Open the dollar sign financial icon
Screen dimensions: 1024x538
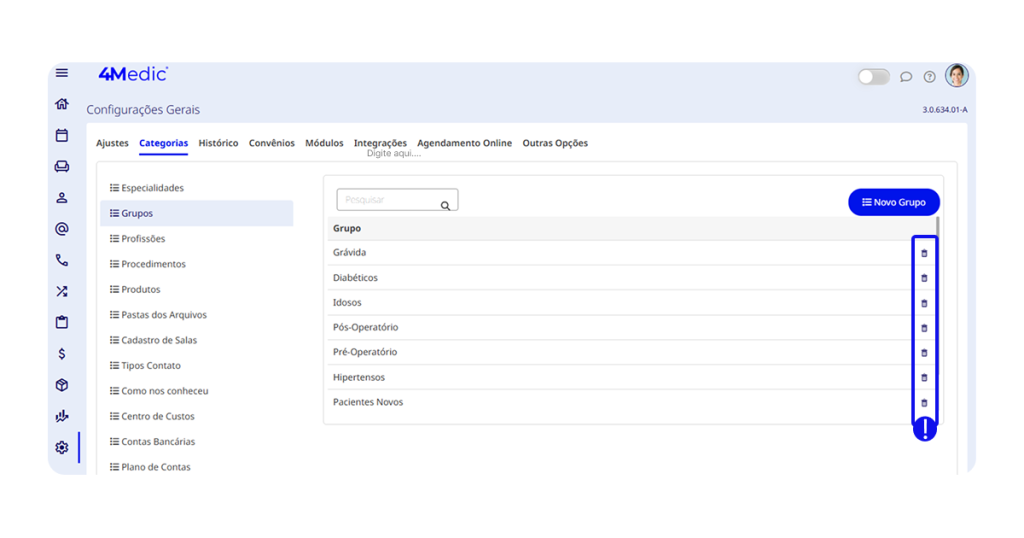[x=62, y=354]
